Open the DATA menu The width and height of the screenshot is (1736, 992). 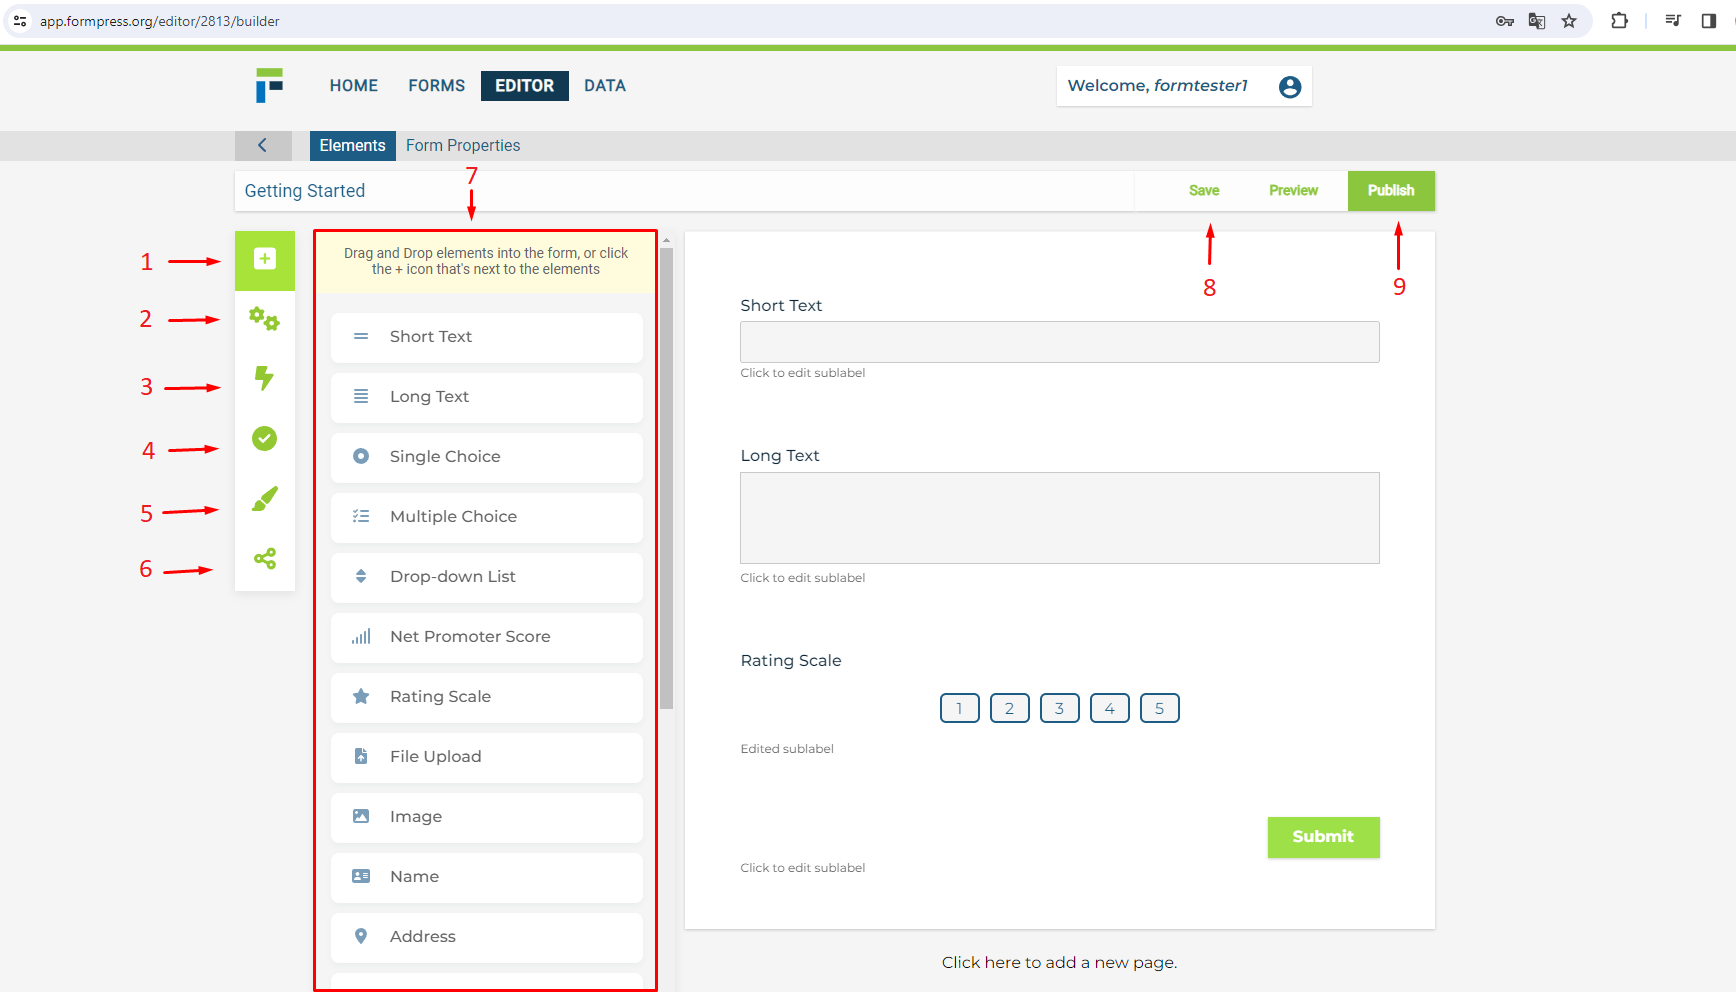point(605,86)
